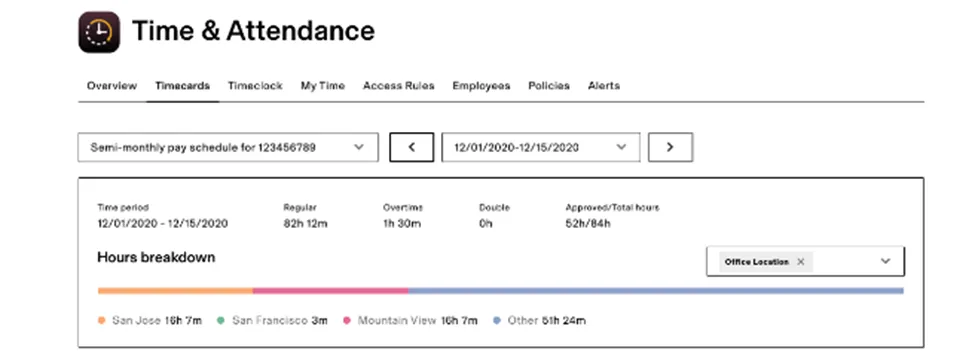This screenshot has width=975, height=363.
Task: Click the San Francisco green legend dot
Action: tap(221, 321)
